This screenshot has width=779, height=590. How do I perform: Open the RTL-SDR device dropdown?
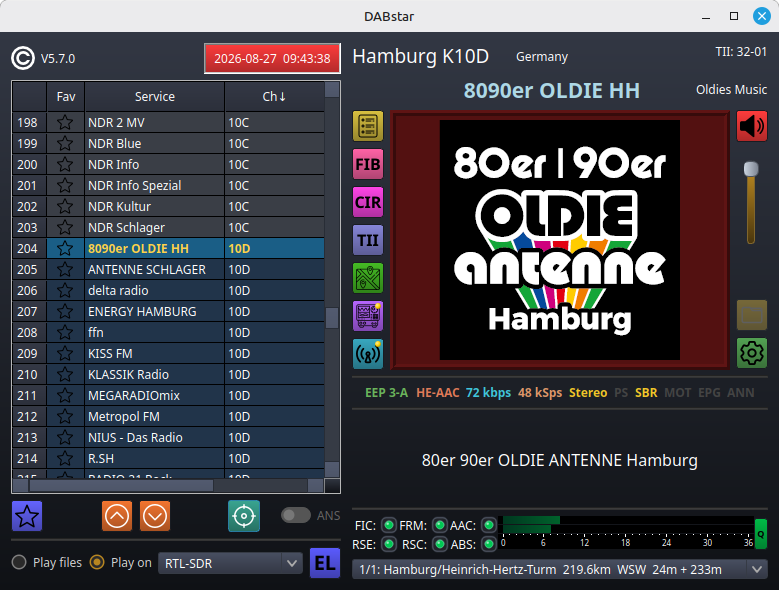(230, 563)
